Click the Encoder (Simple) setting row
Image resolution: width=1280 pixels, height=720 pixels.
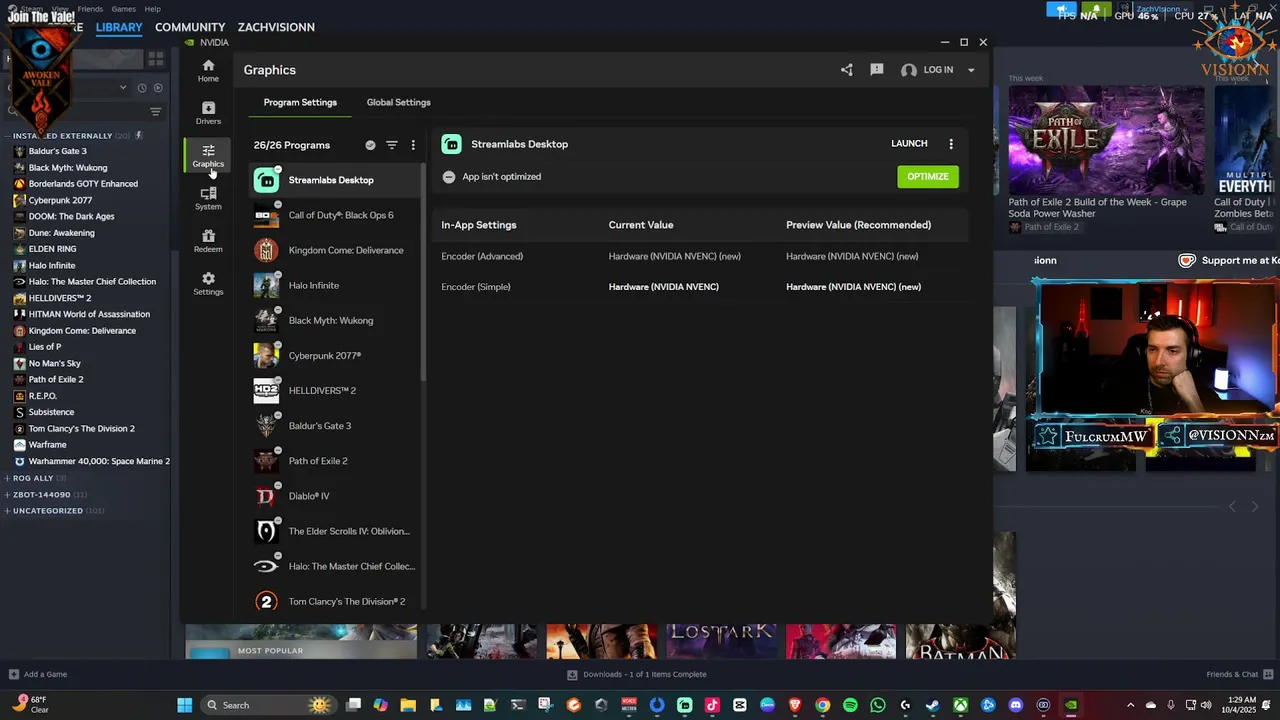pos(700,287)
